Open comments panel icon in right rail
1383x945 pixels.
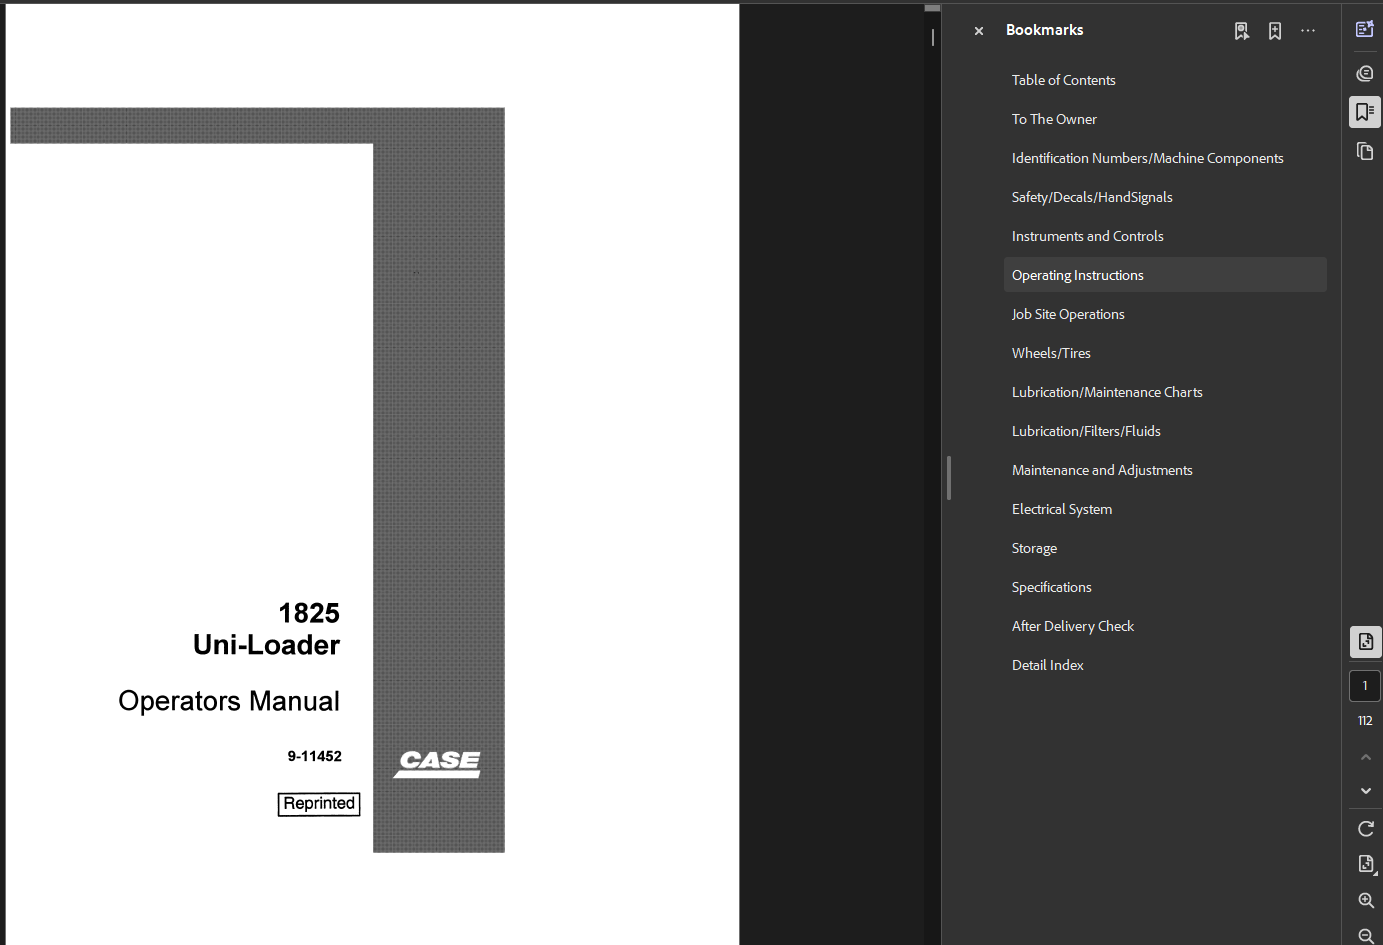(1365, 73)
